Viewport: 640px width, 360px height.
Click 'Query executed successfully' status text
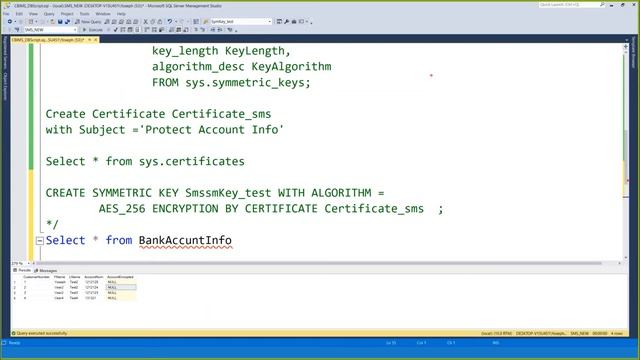click(x=42, y=333)
